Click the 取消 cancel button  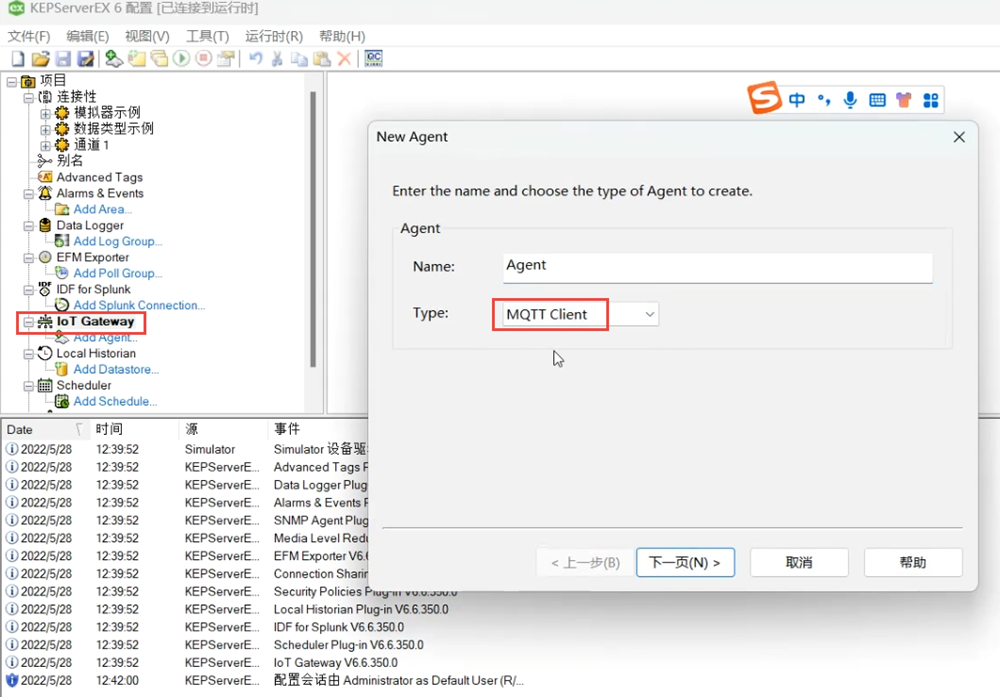tap(799, 562)
